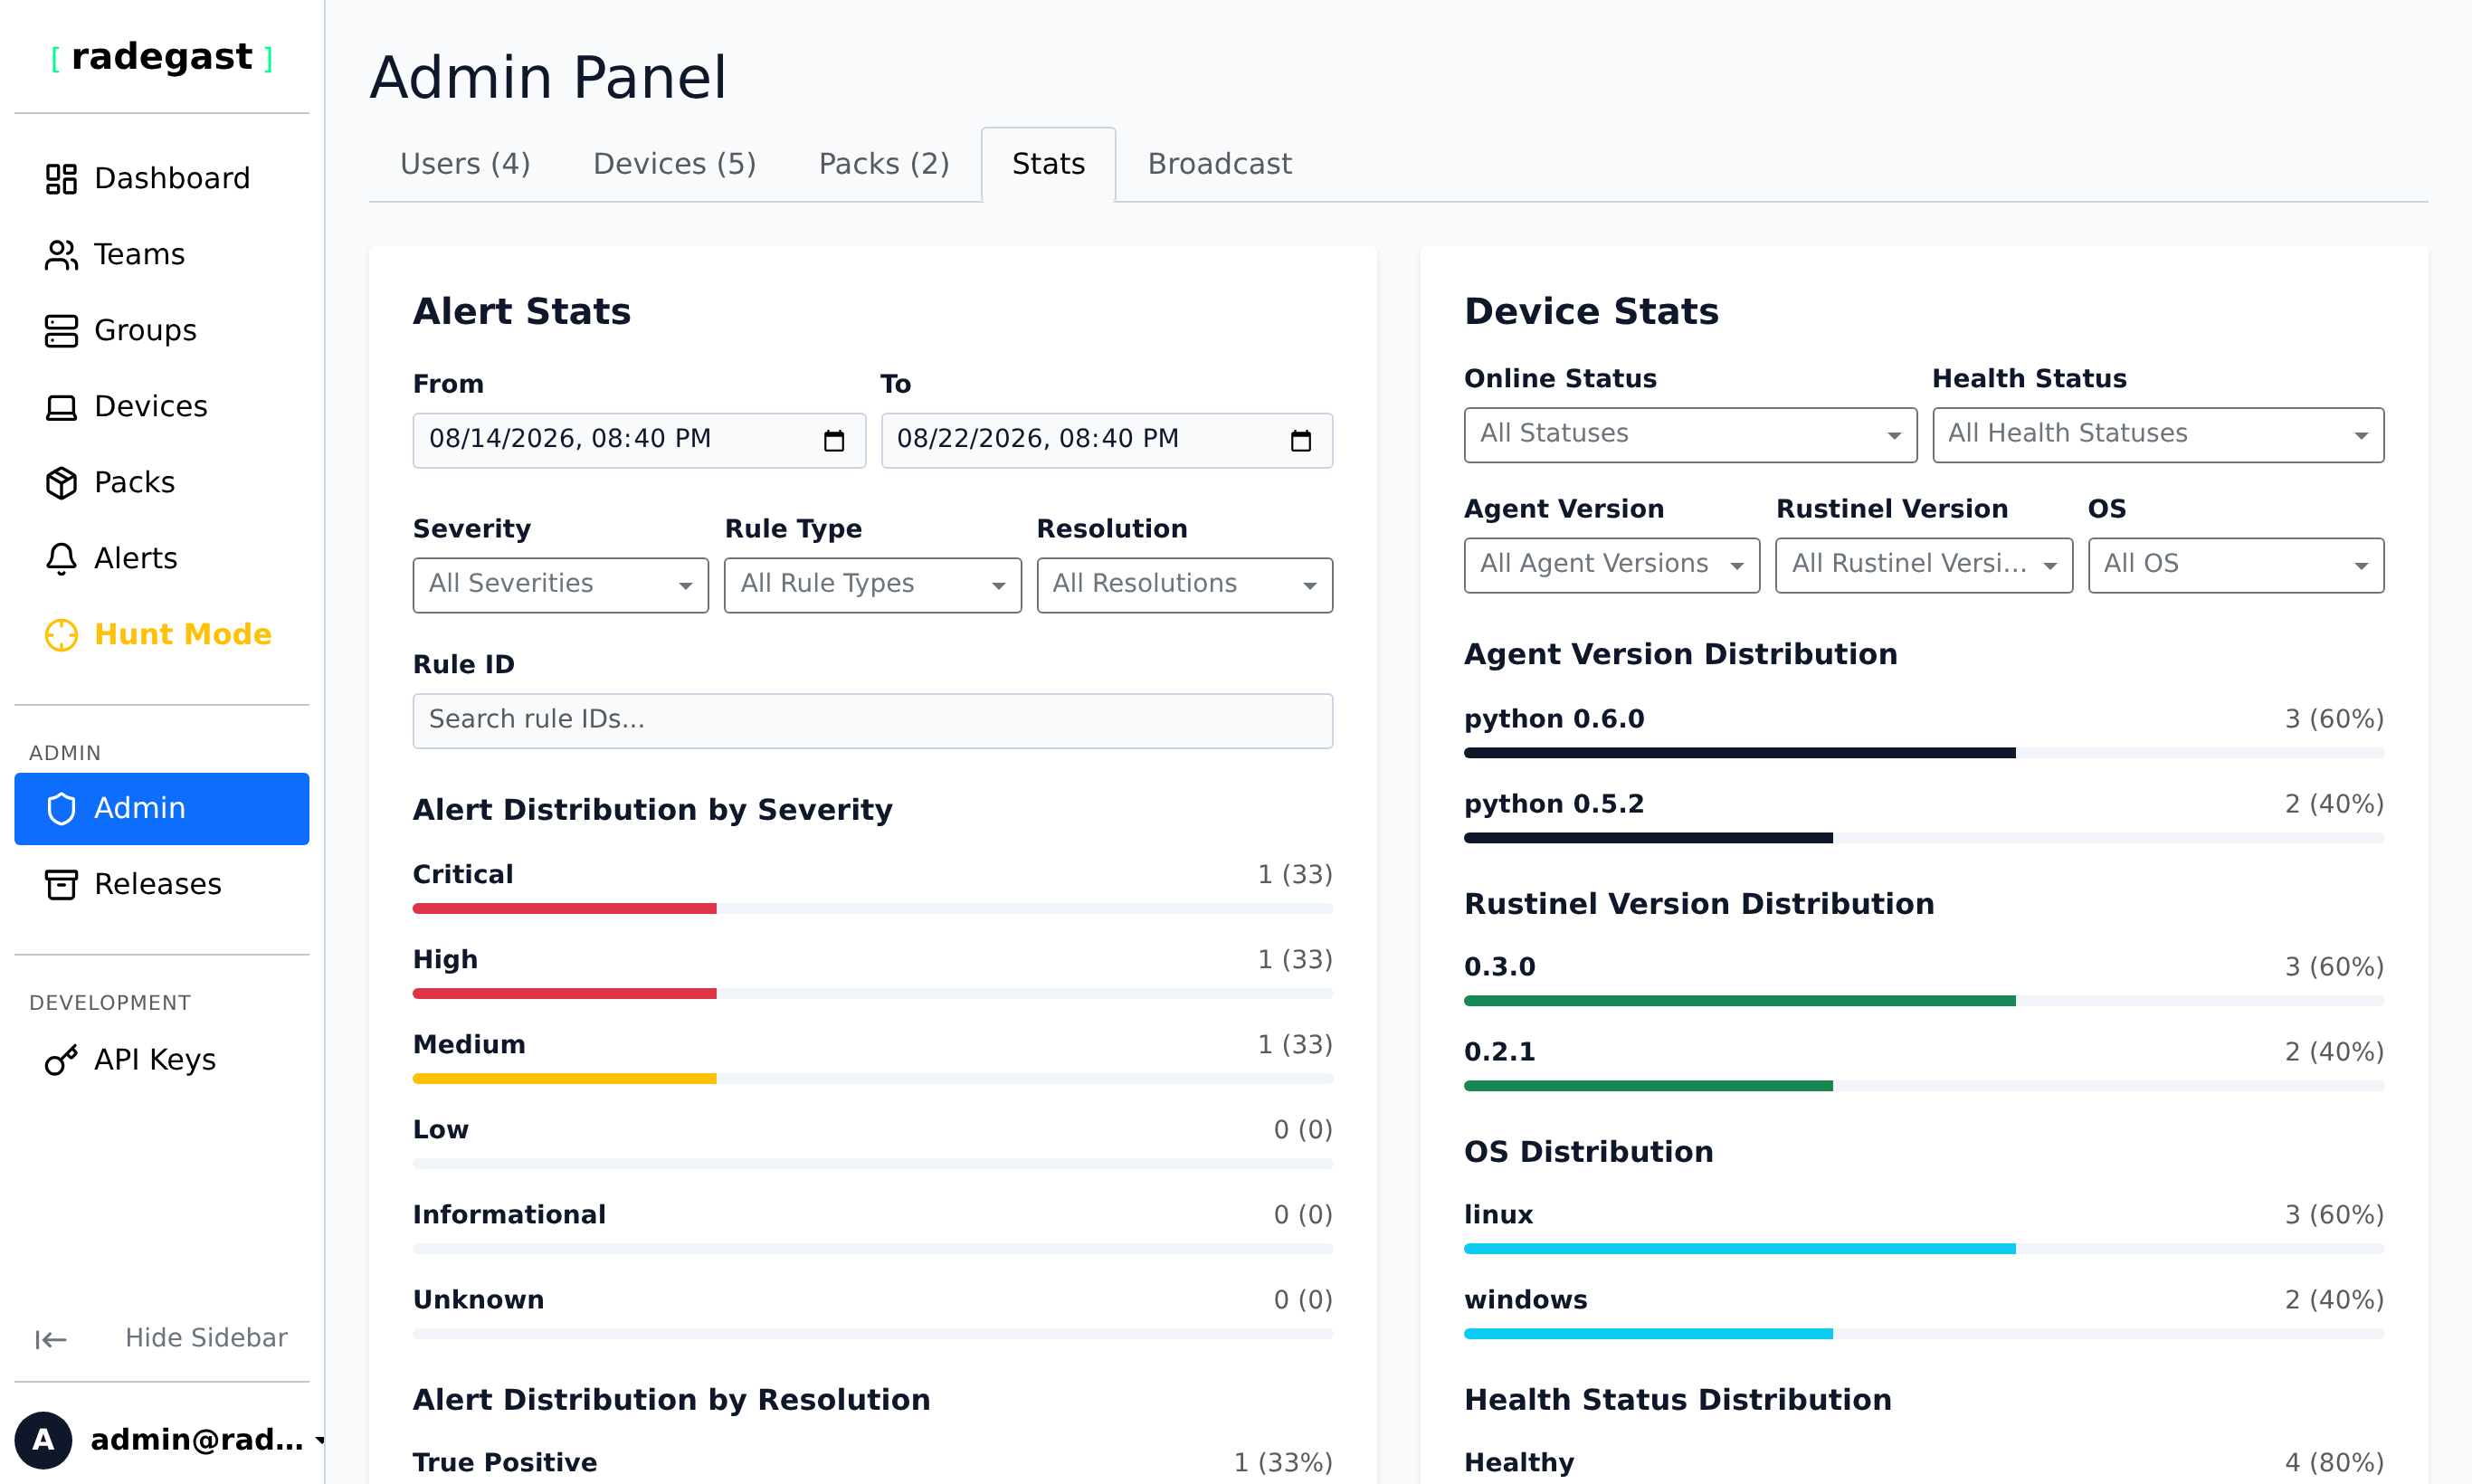Image resolution: width=2472 pixels, height=1484 pixels.
Task: Click the To date-time input field
Action: tap(1107, 441)
